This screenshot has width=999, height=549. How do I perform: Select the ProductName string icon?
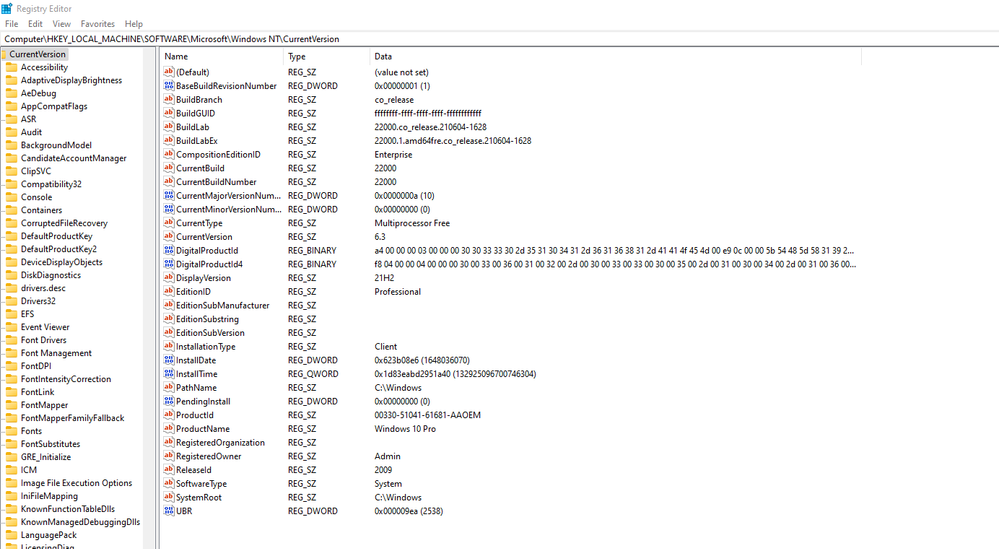click(169, 429)
